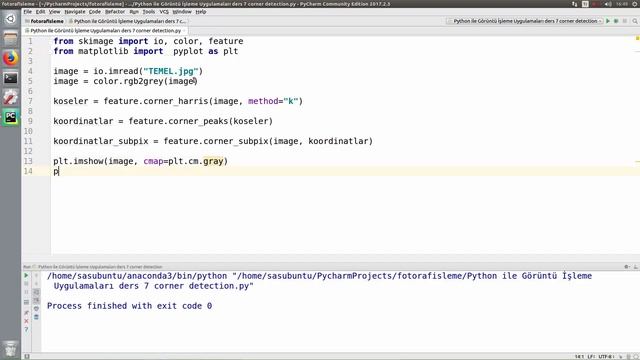Click the UTF-8 encoding in the status bar
The height and width of the screenshot is (360, 640).
606,356
